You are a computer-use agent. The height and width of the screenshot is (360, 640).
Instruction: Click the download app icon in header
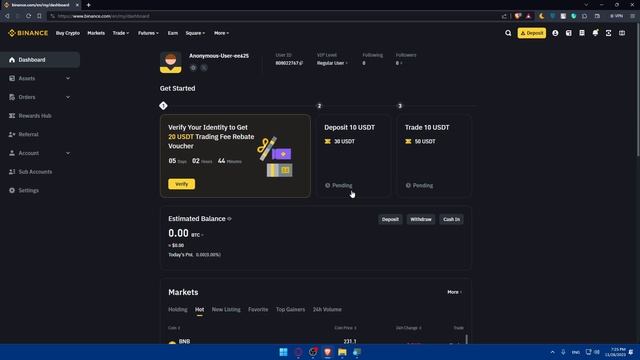coord(609,33)
